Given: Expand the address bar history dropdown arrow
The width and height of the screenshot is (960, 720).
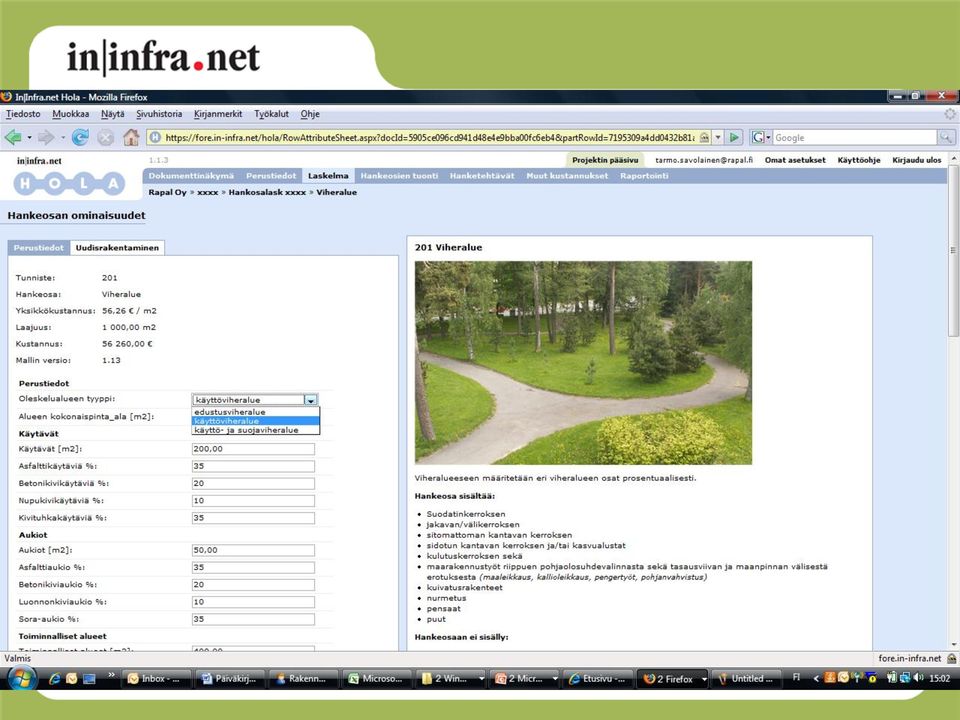Looking at the screenshot, I should [x=718, y=138].
